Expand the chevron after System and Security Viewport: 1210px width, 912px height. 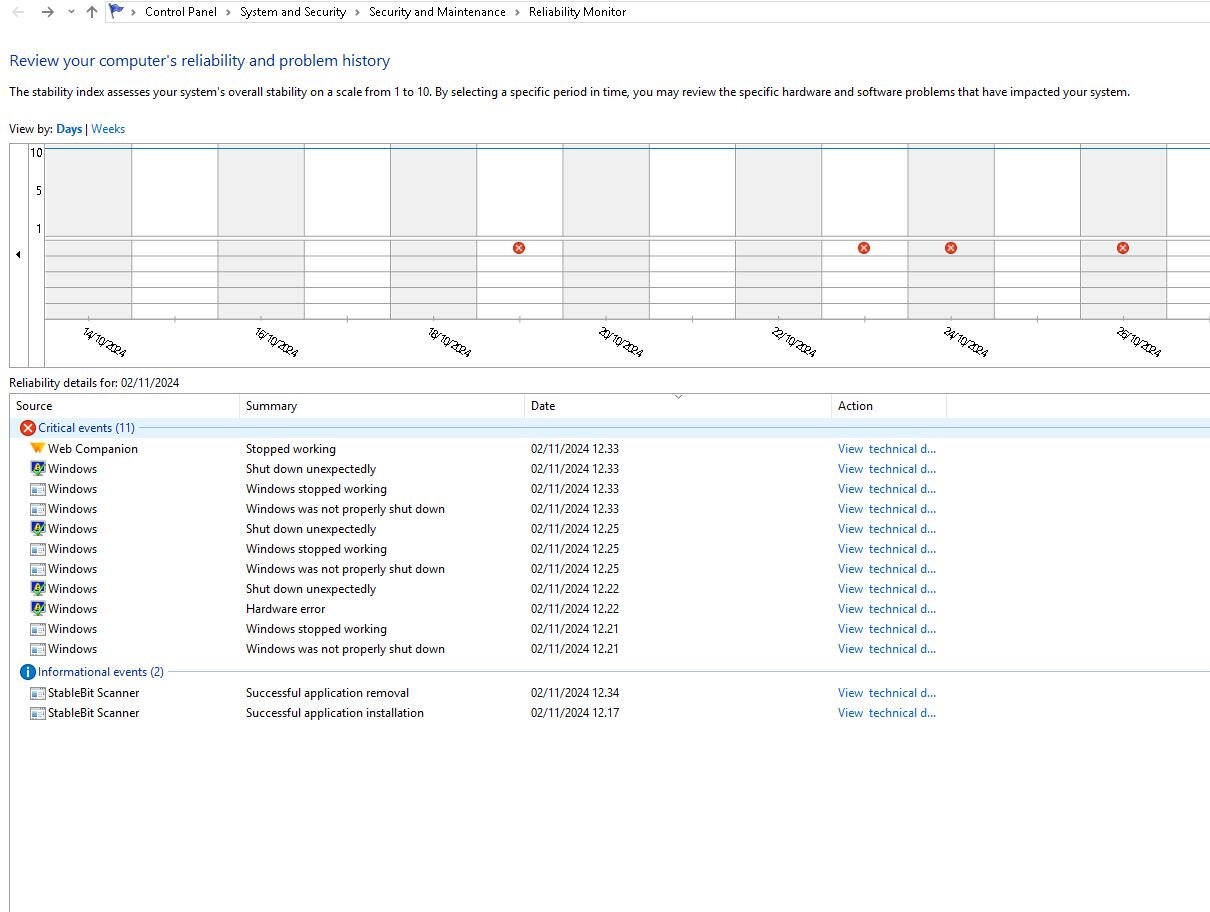pyautogui.click(x=358, y=12)
